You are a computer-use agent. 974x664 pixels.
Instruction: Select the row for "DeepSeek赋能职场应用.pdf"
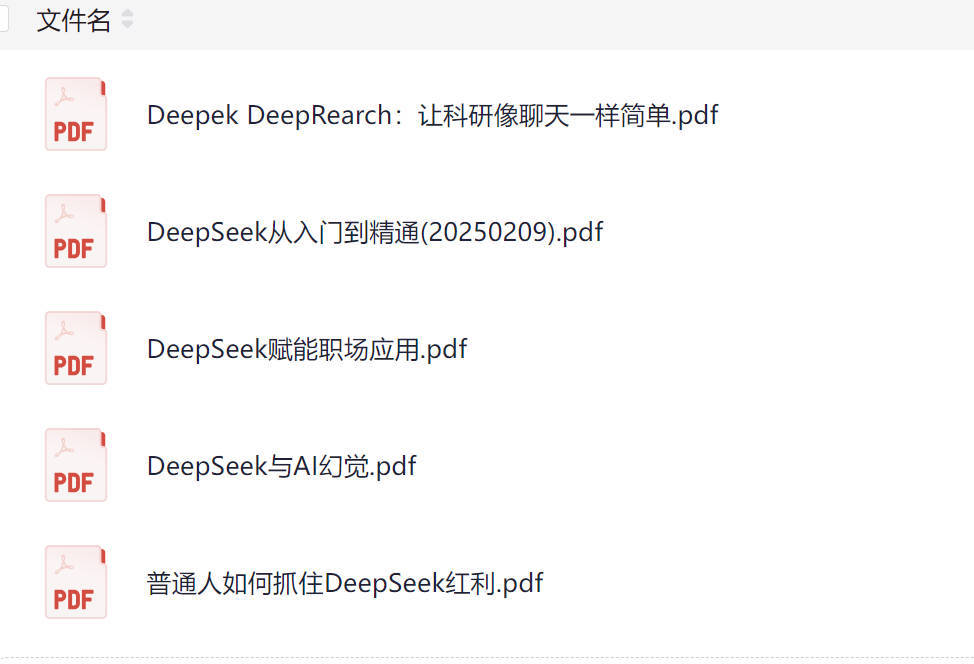[307, 348]
